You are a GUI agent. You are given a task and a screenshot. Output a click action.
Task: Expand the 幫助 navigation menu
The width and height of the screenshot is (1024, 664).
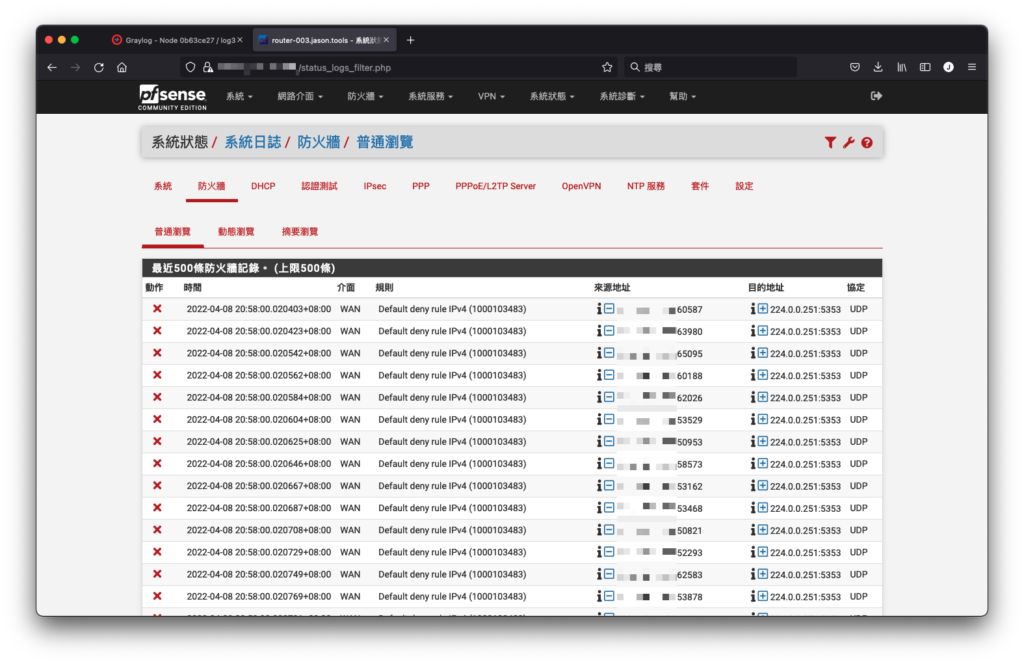click(682, 96)
